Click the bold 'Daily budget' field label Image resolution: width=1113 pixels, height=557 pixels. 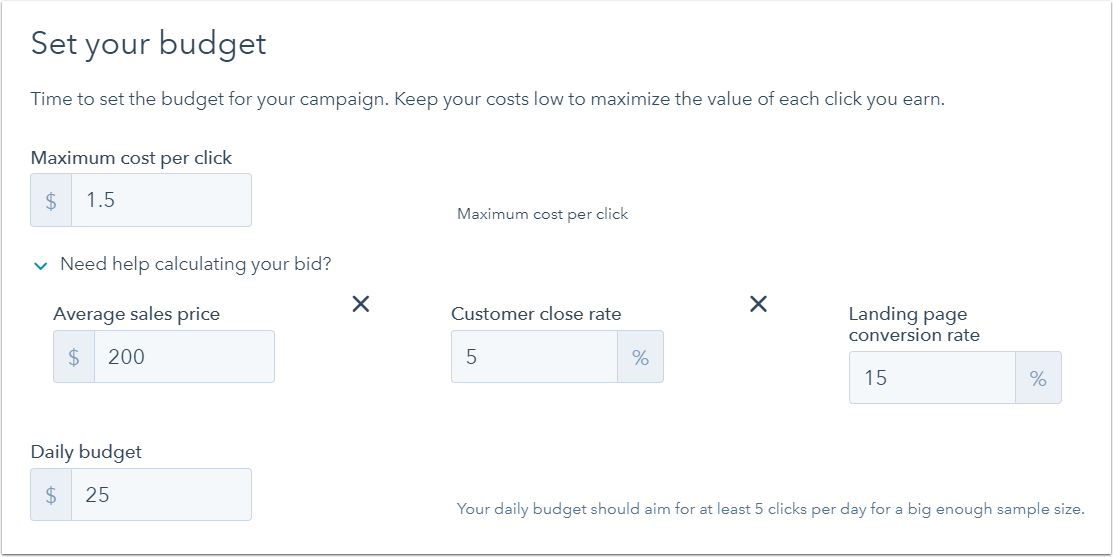86,451
